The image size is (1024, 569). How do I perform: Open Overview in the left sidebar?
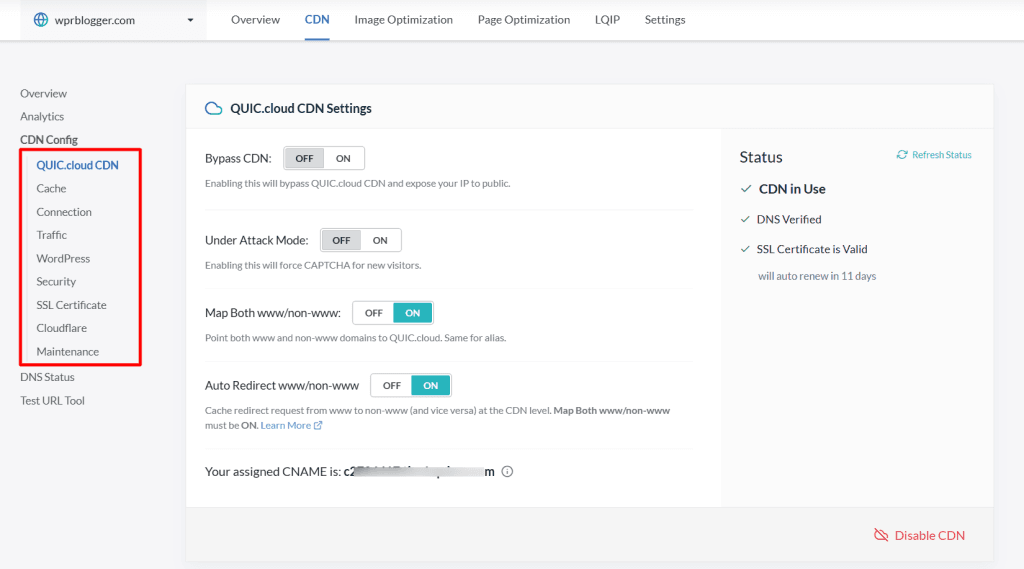[43, 93]
